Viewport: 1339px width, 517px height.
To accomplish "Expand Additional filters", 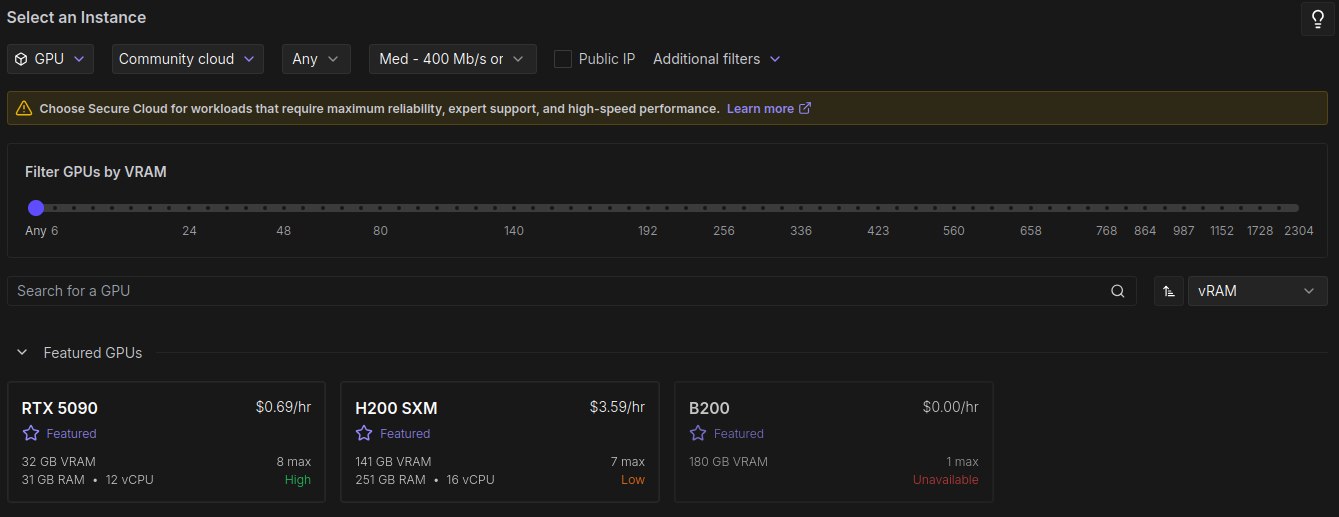I will (x=716, y=59).
